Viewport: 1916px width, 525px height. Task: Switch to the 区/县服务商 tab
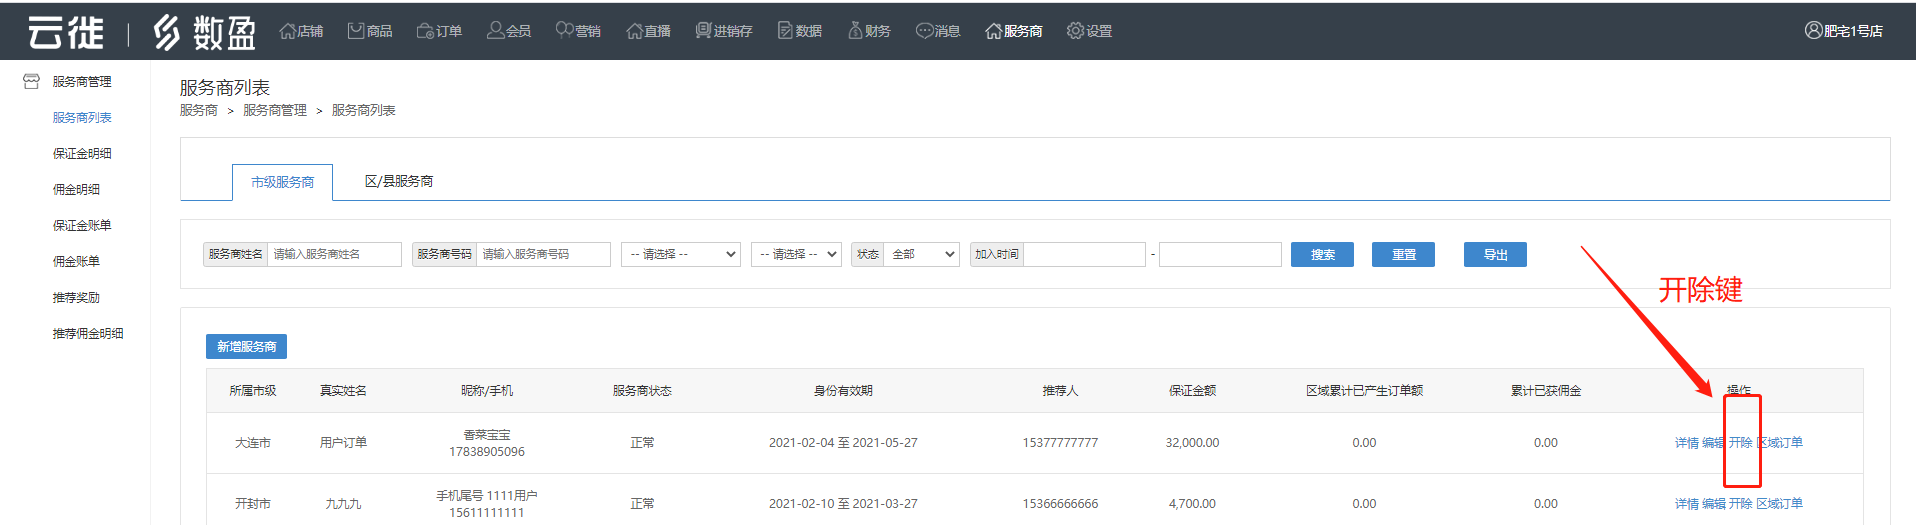tap(398, 181)
